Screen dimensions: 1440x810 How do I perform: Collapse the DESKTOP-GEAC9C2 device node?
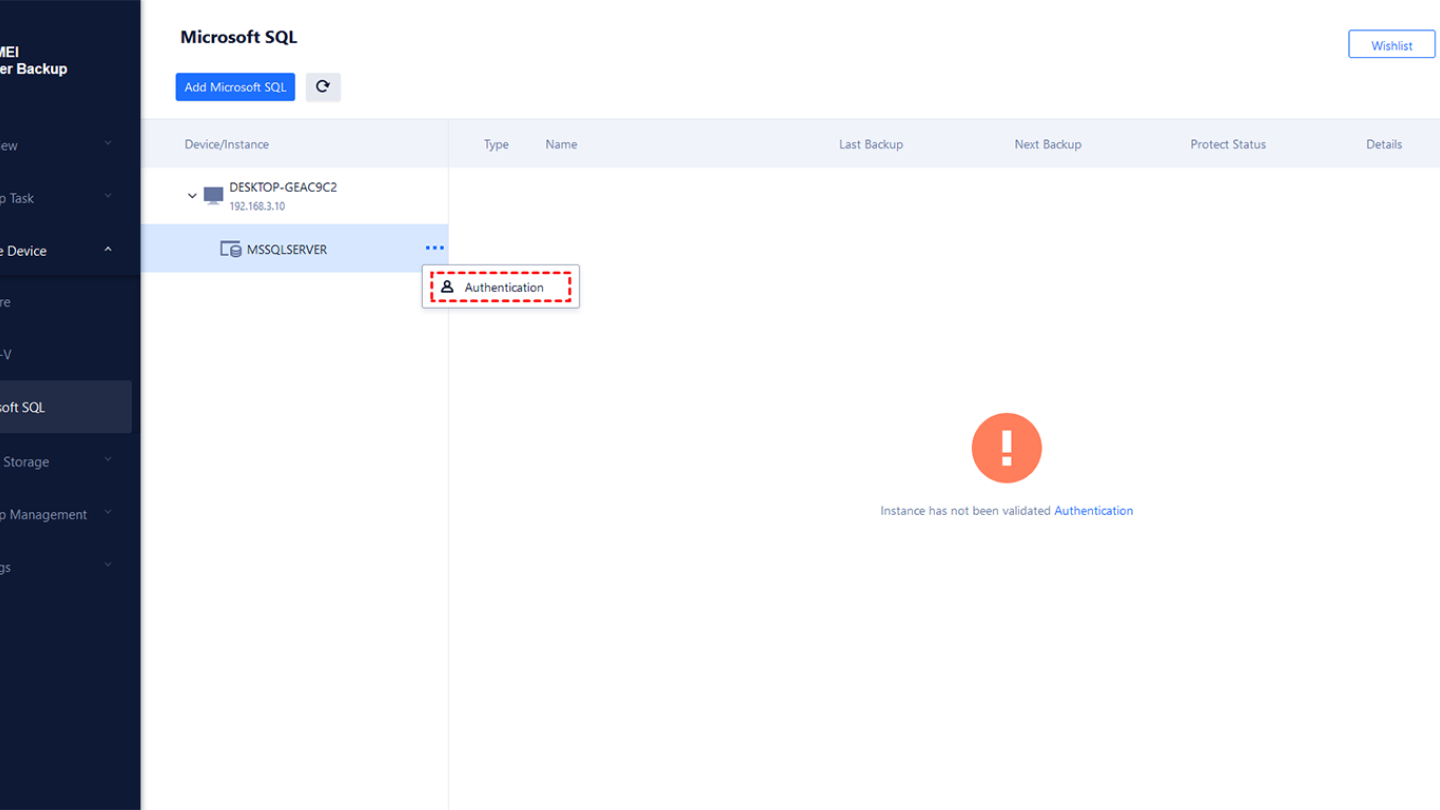192,196
